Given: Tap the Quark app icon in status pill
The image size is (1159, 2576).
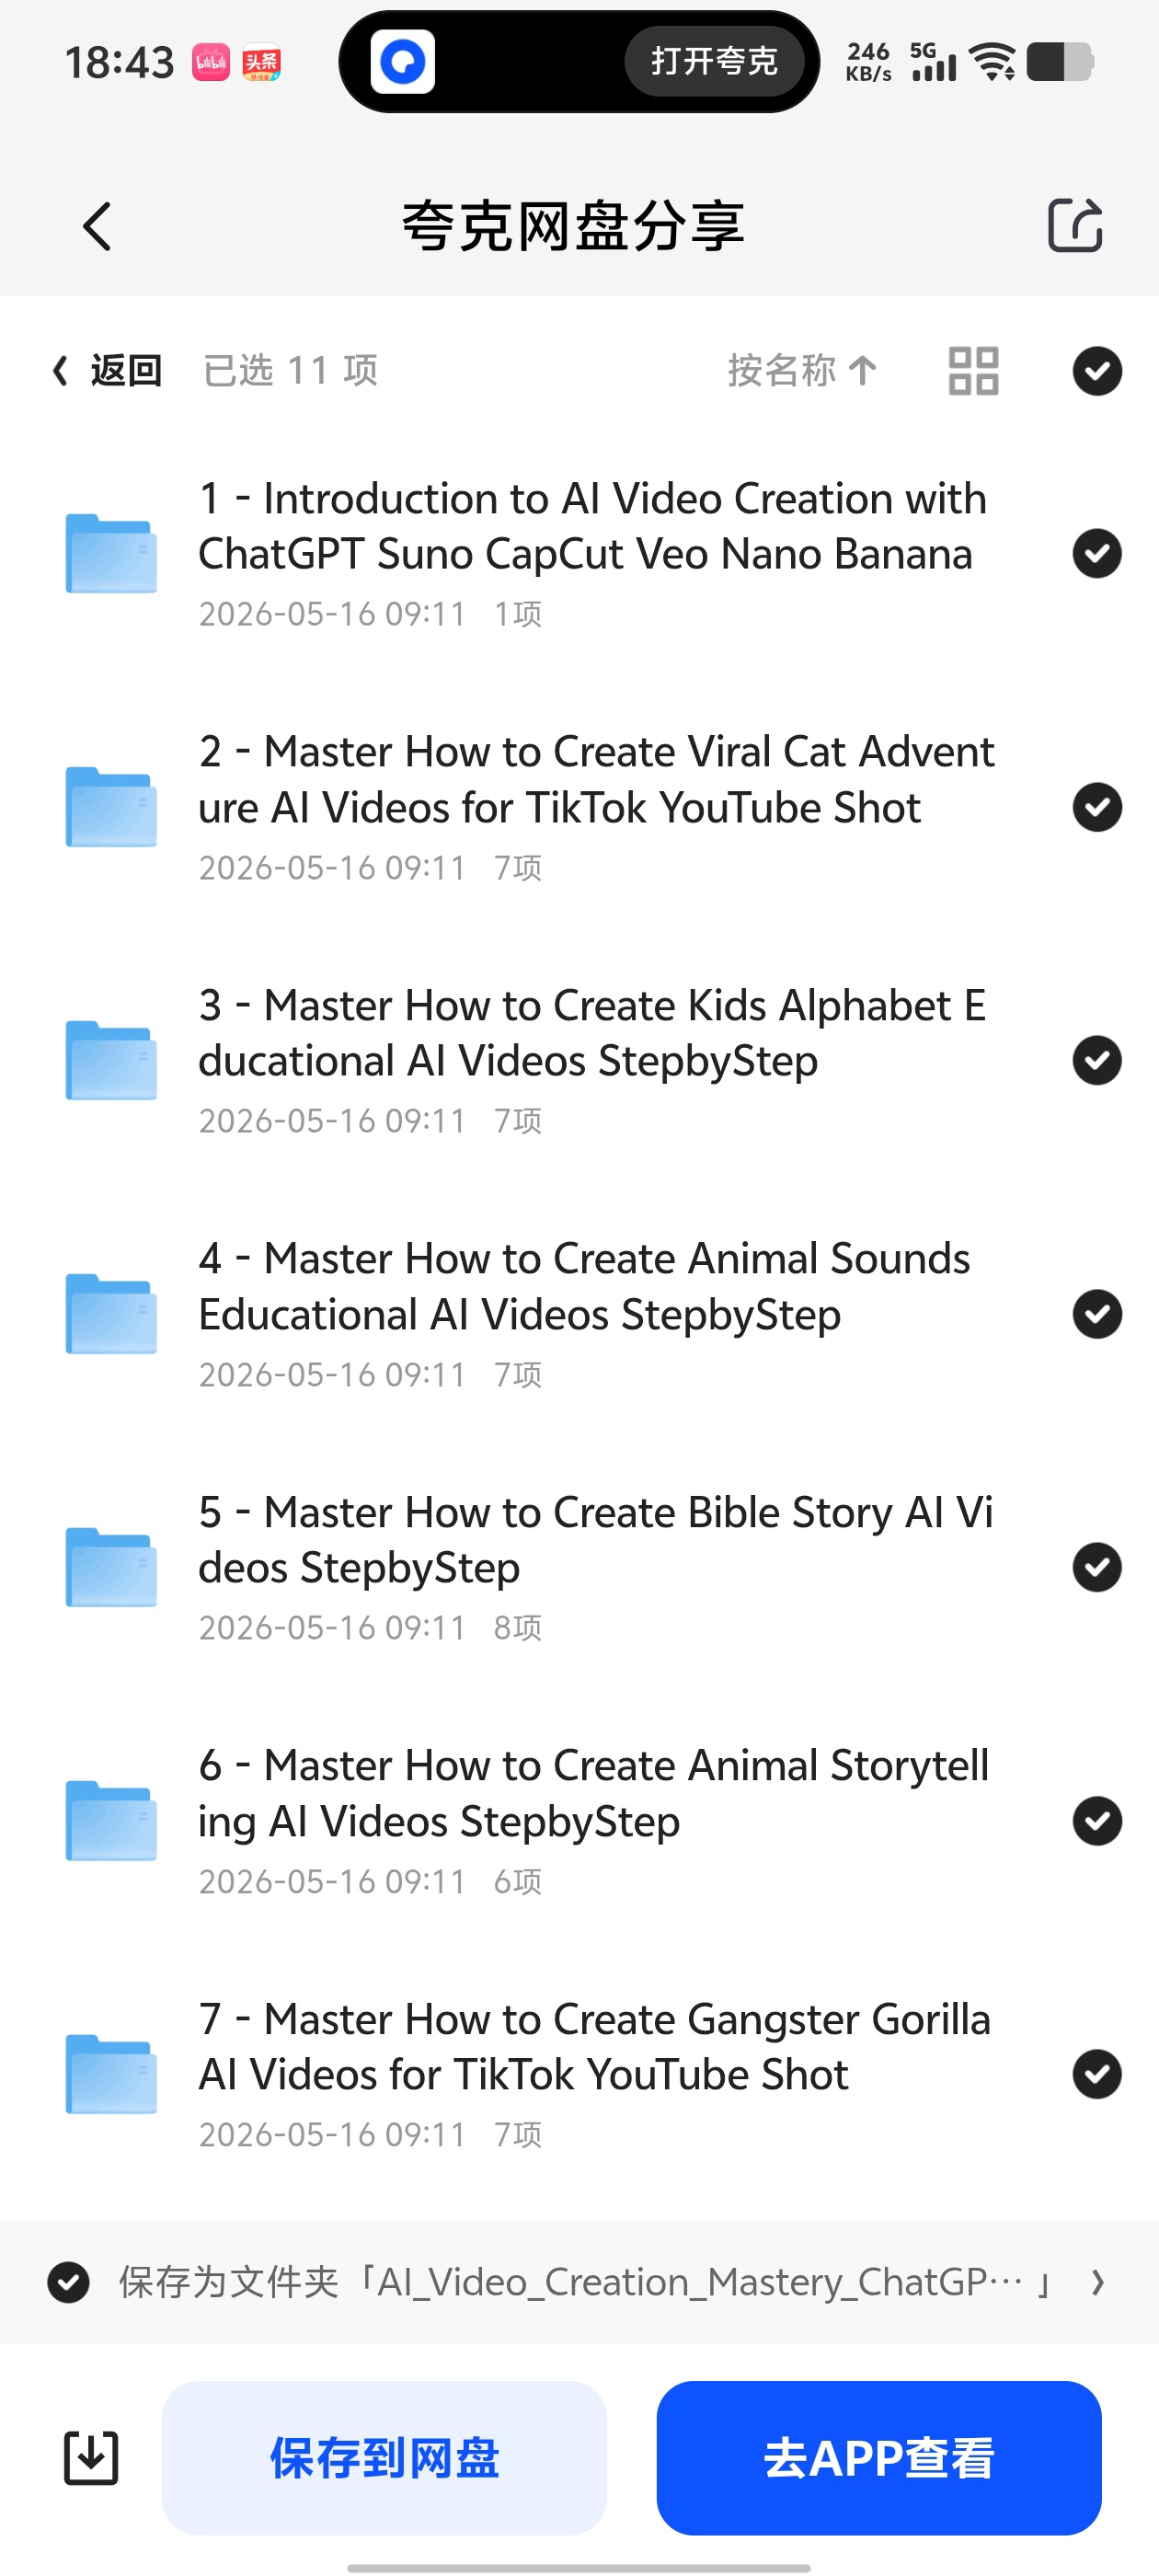Looking at the screenshot, I should point(403,62).
